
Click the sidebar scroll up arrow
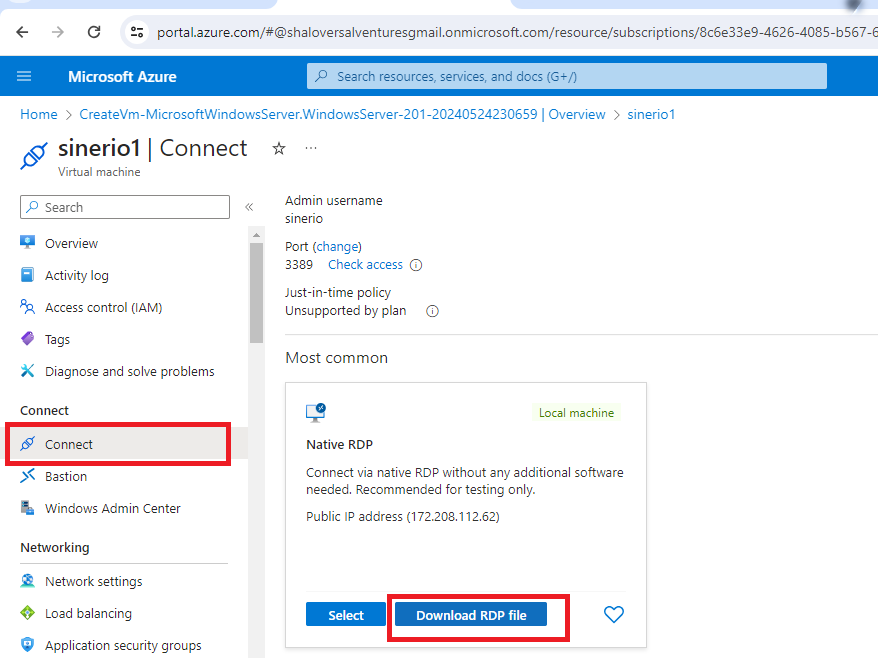256,235
